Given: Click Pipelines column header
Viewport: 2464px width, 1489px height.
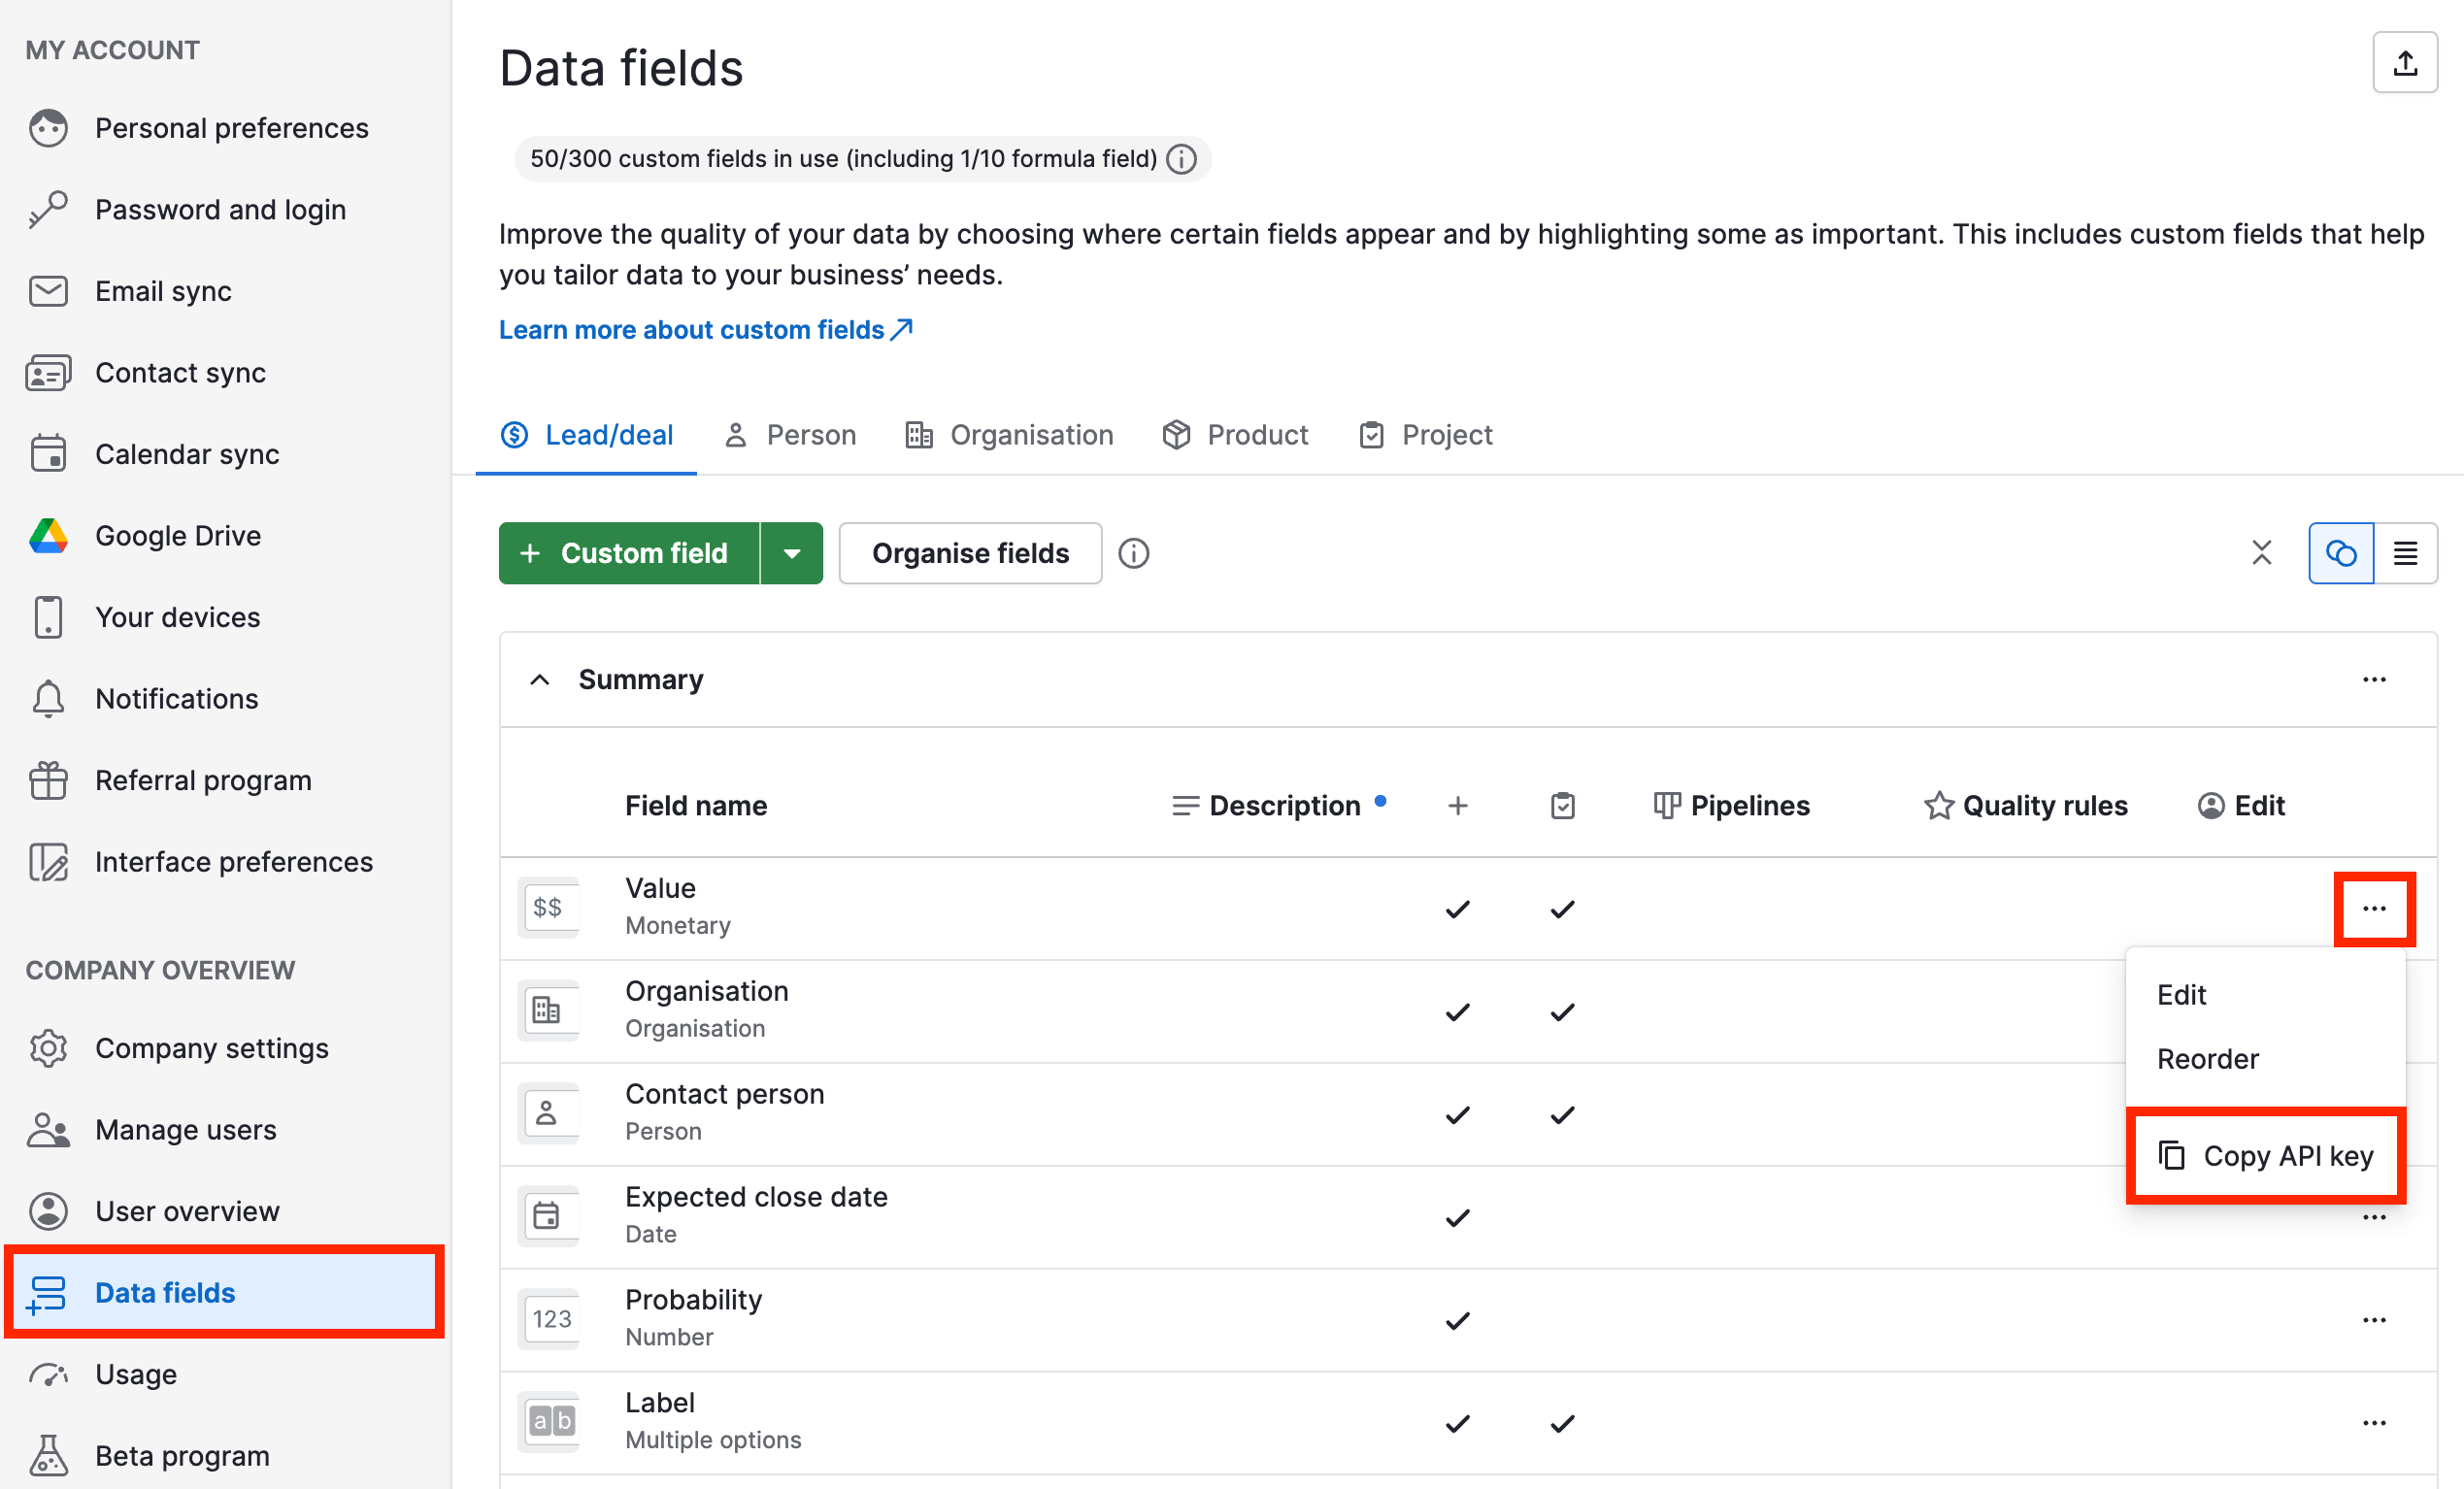Looking at the screenshot, I should tap(1731, 806).
